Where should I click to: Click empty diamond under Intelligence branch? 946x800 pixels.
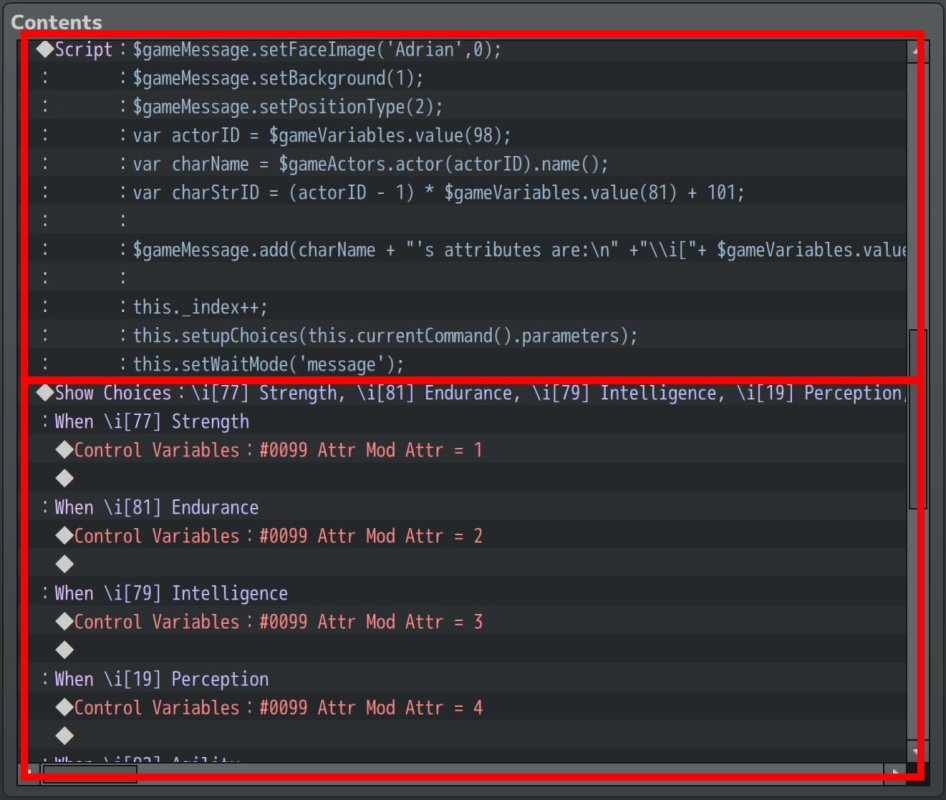[x=65, y=650]
